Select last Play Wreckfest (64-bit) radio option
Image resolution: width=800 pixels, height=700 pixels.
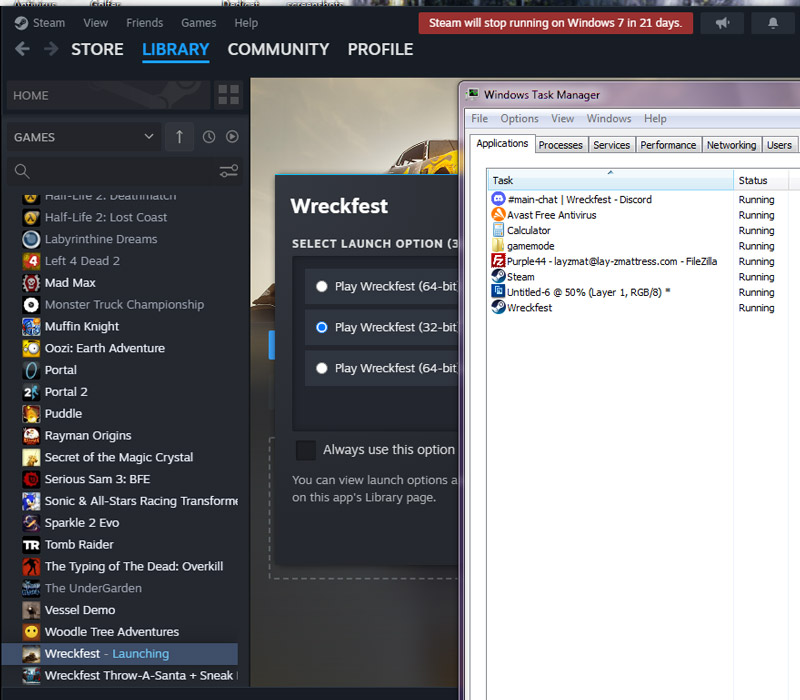click(321, 368)
